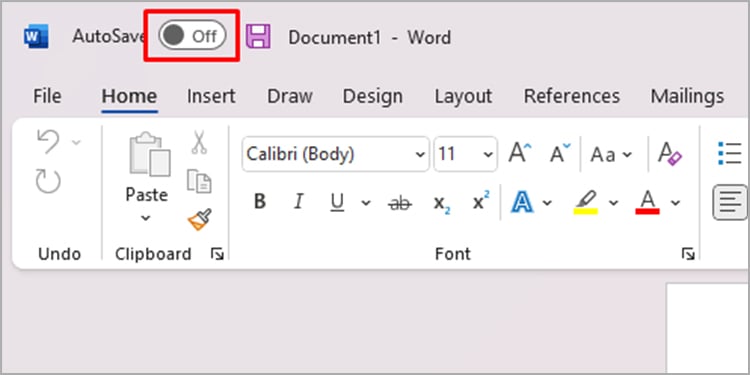Toggle Italic formatting
The width and height of the screenshot is (750, 375).
(298, 202)
